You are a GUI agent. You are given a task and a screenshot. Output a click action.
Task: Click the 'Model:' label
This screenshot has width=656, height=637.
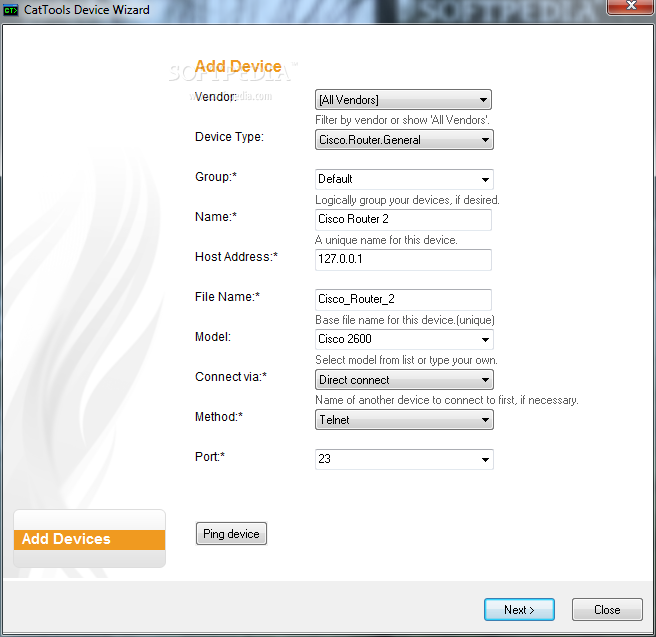pyautogui.click(x=213, y=337)
